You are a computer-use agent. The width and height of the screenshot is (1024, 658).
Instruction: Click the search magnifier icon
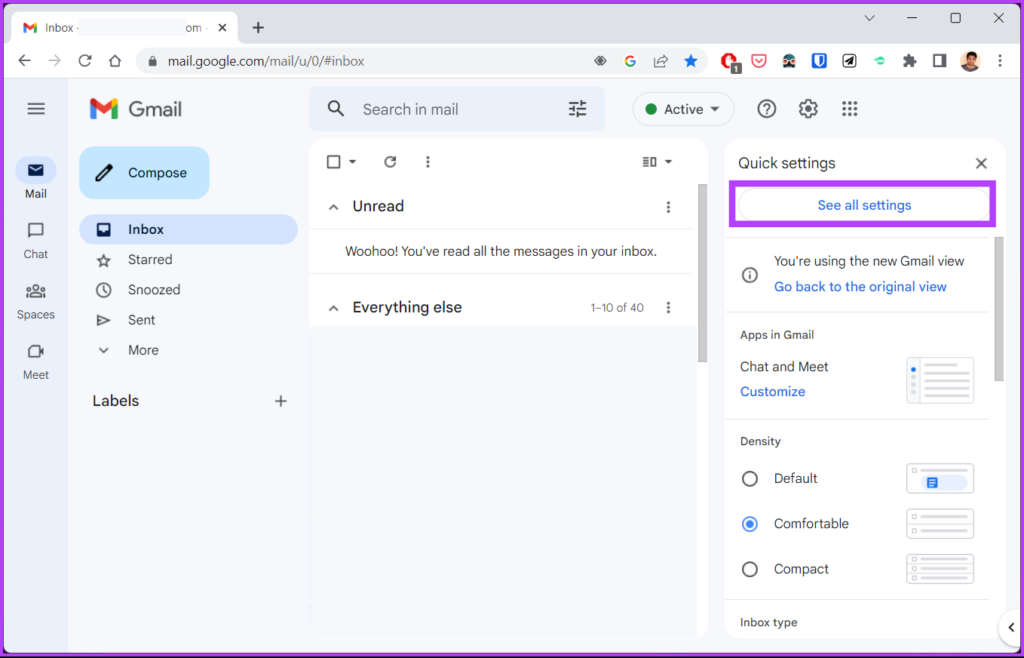point(336,108)
